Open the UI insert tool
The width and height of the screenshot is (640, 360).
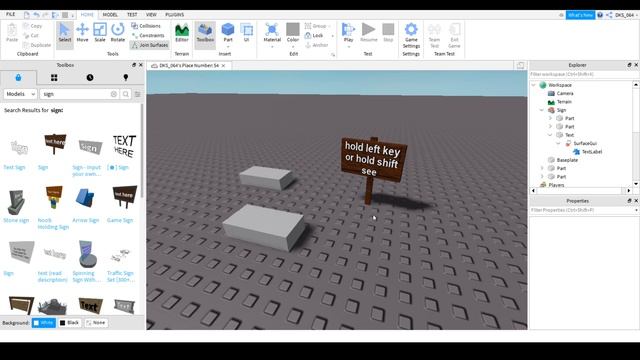247,33
